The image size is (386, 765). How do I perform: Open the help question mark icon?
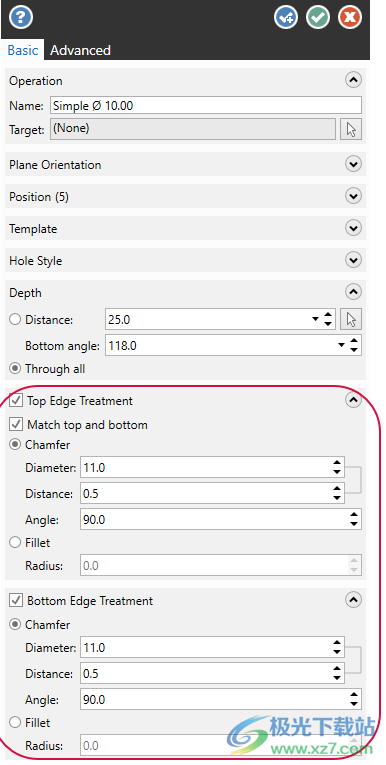coord(21,18)
